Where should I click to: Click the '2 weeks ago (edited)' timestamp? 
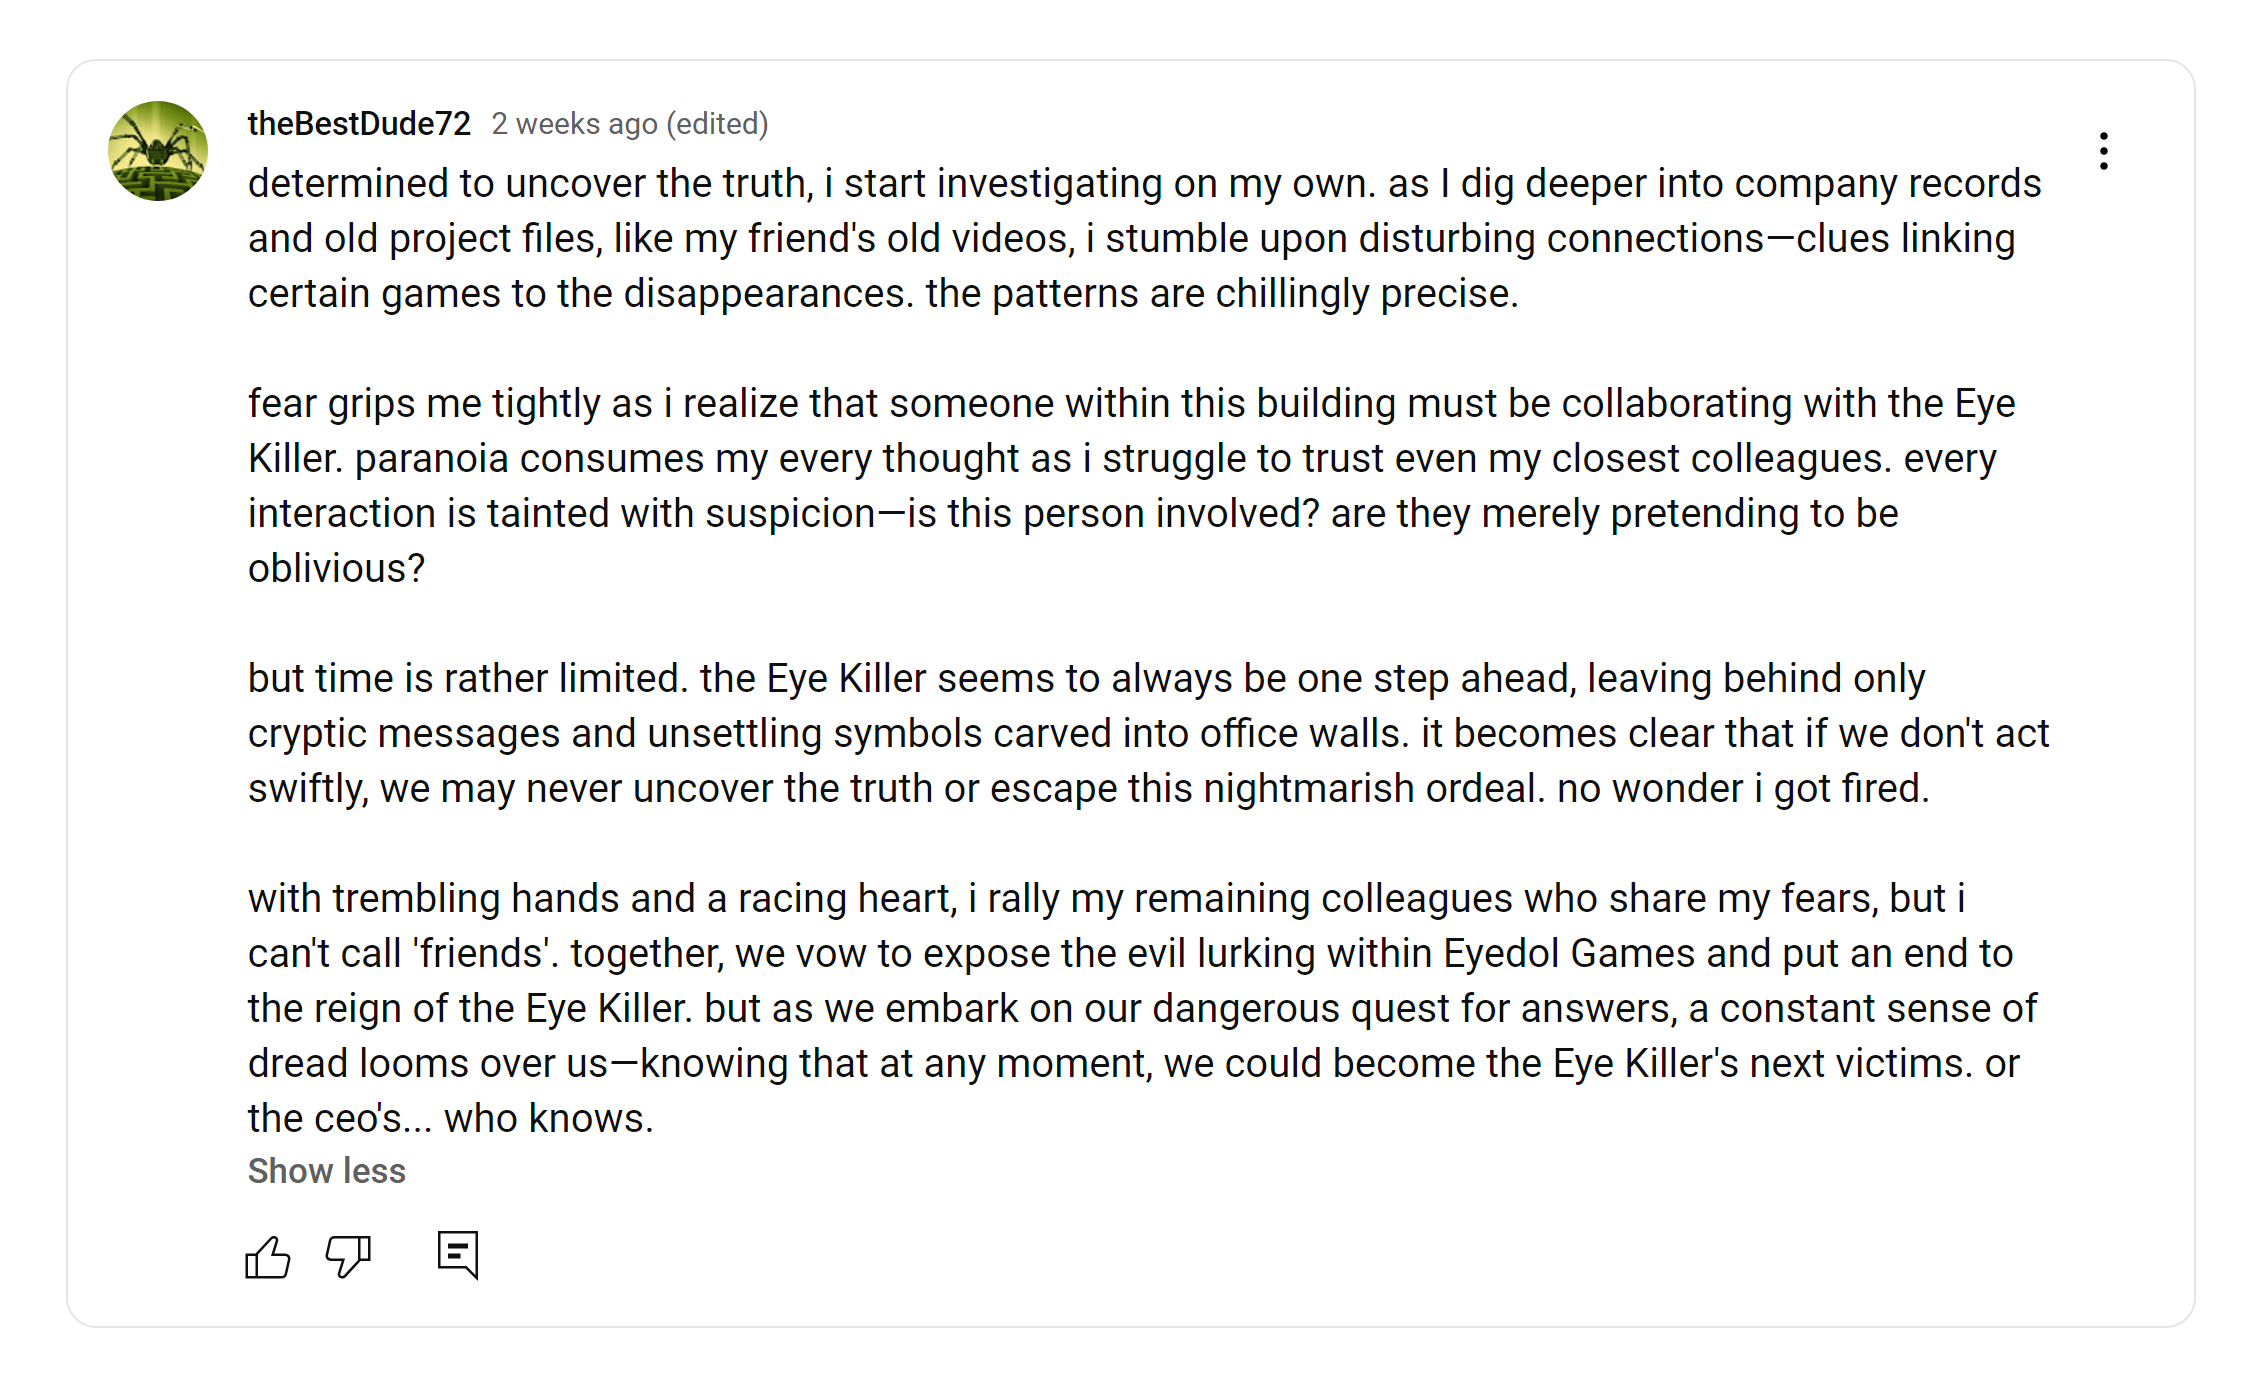[x=630, y=124]
